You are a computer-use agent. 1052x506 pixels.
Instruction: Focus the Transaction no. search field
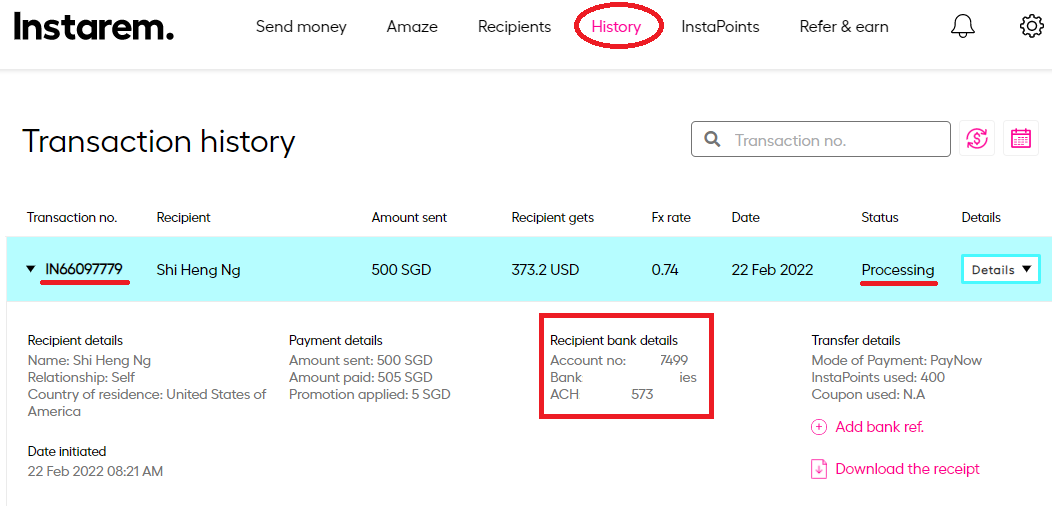821,140
